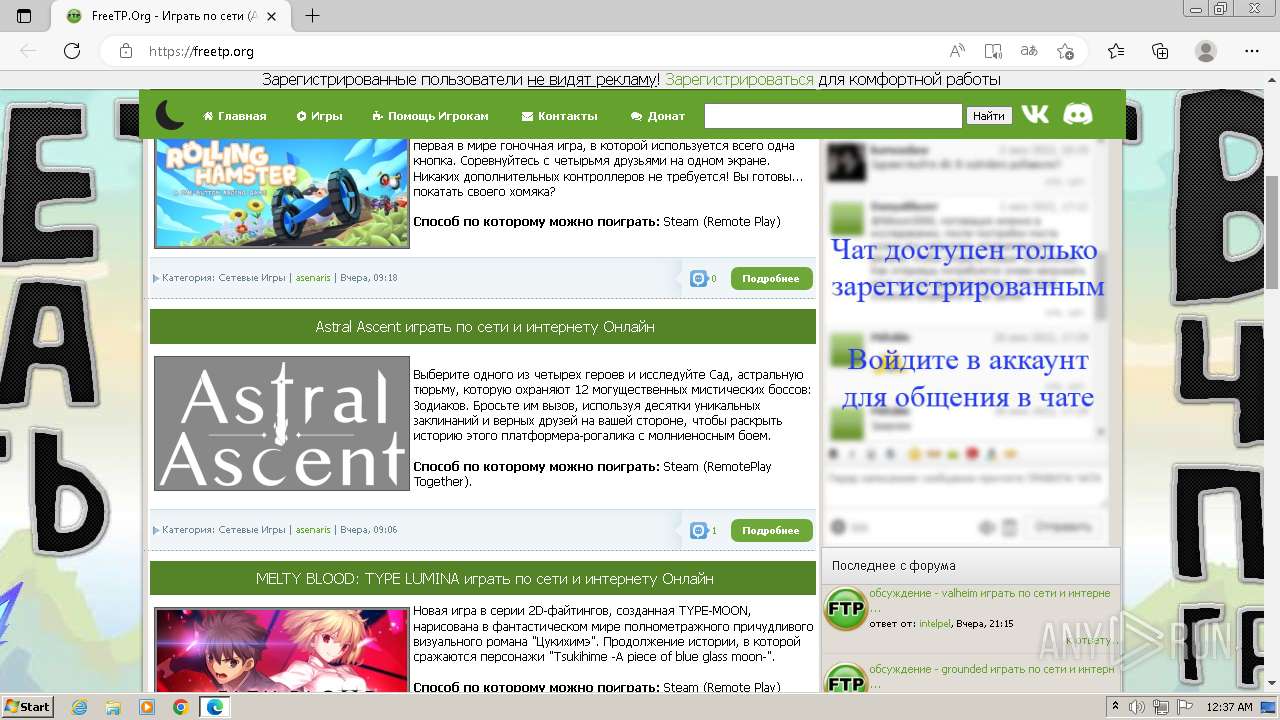Open the Донат menu item

pyautogui.click(x=658, y=116)
